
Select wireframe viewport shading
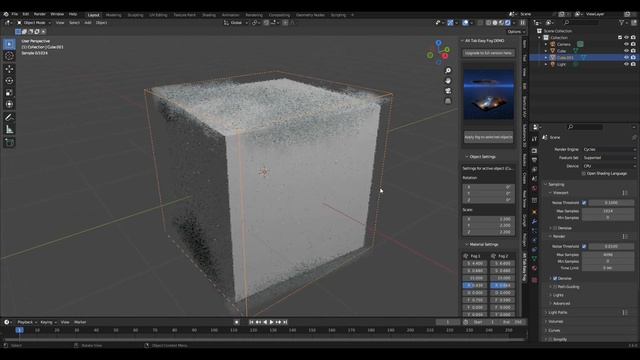[489, 23]
